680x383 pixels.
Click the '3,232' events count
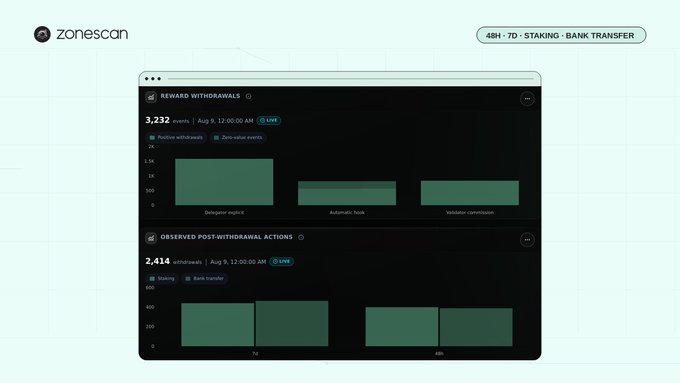(x=157, y=120)
